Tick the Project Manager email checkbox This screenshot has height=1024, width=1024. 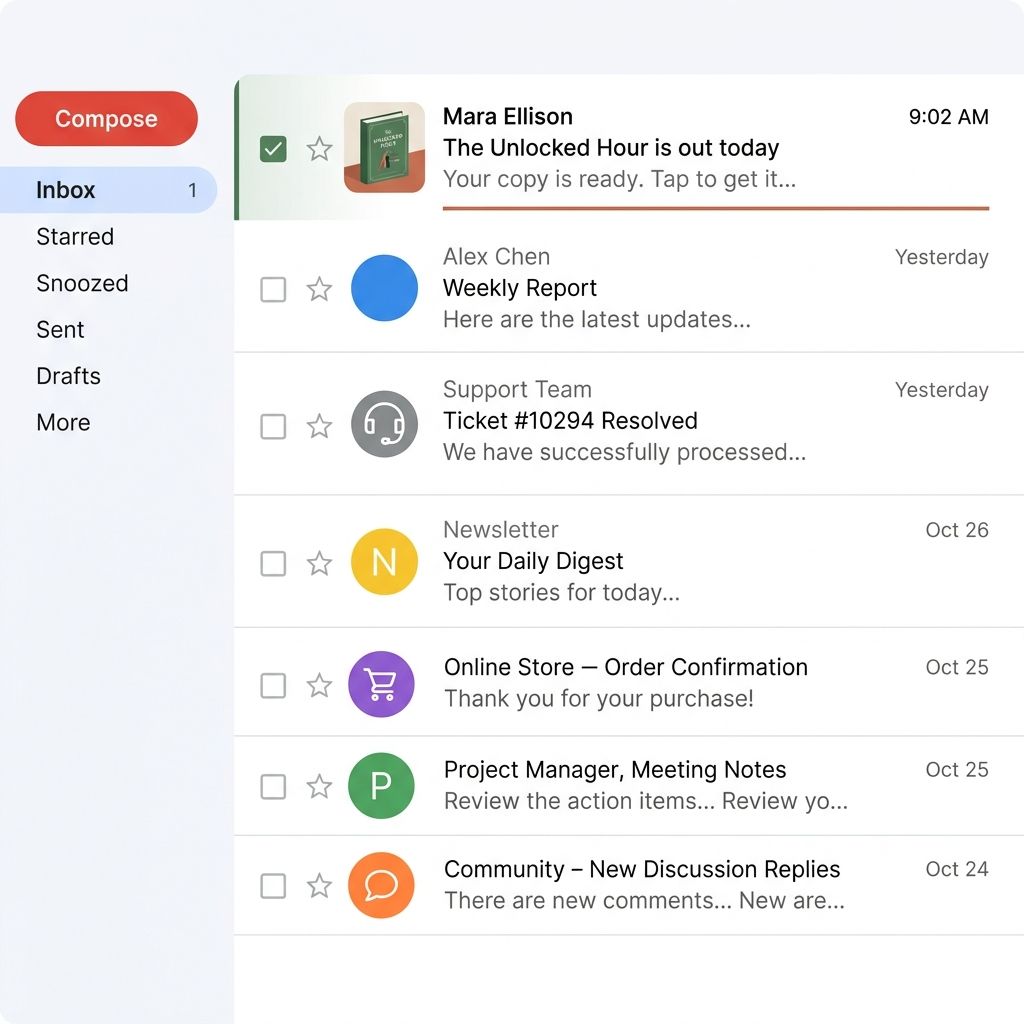[273, 787]
